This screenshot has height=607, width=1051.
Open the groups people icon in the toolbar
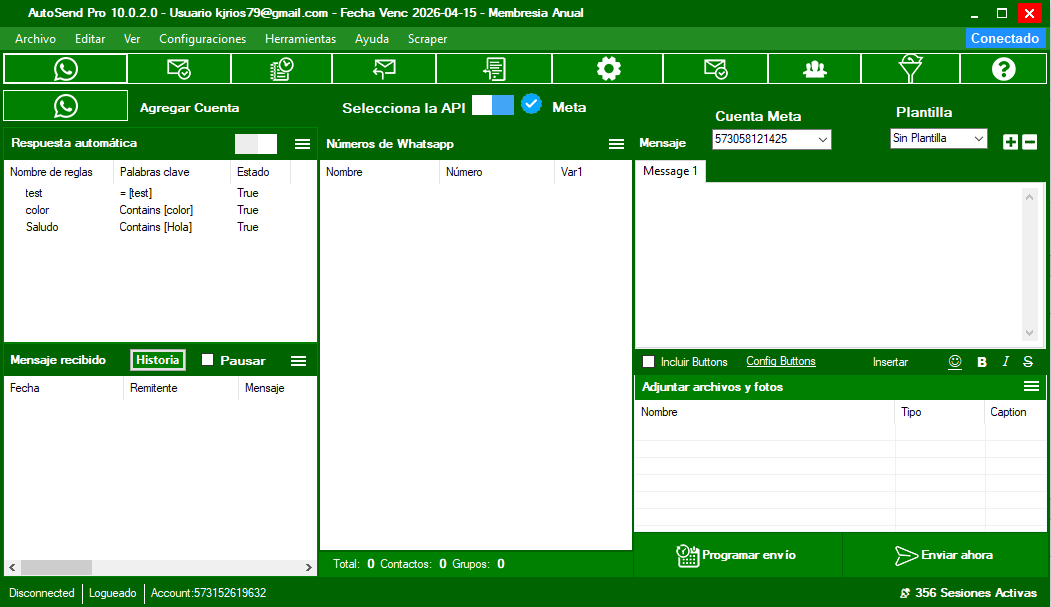coord(815,69)
